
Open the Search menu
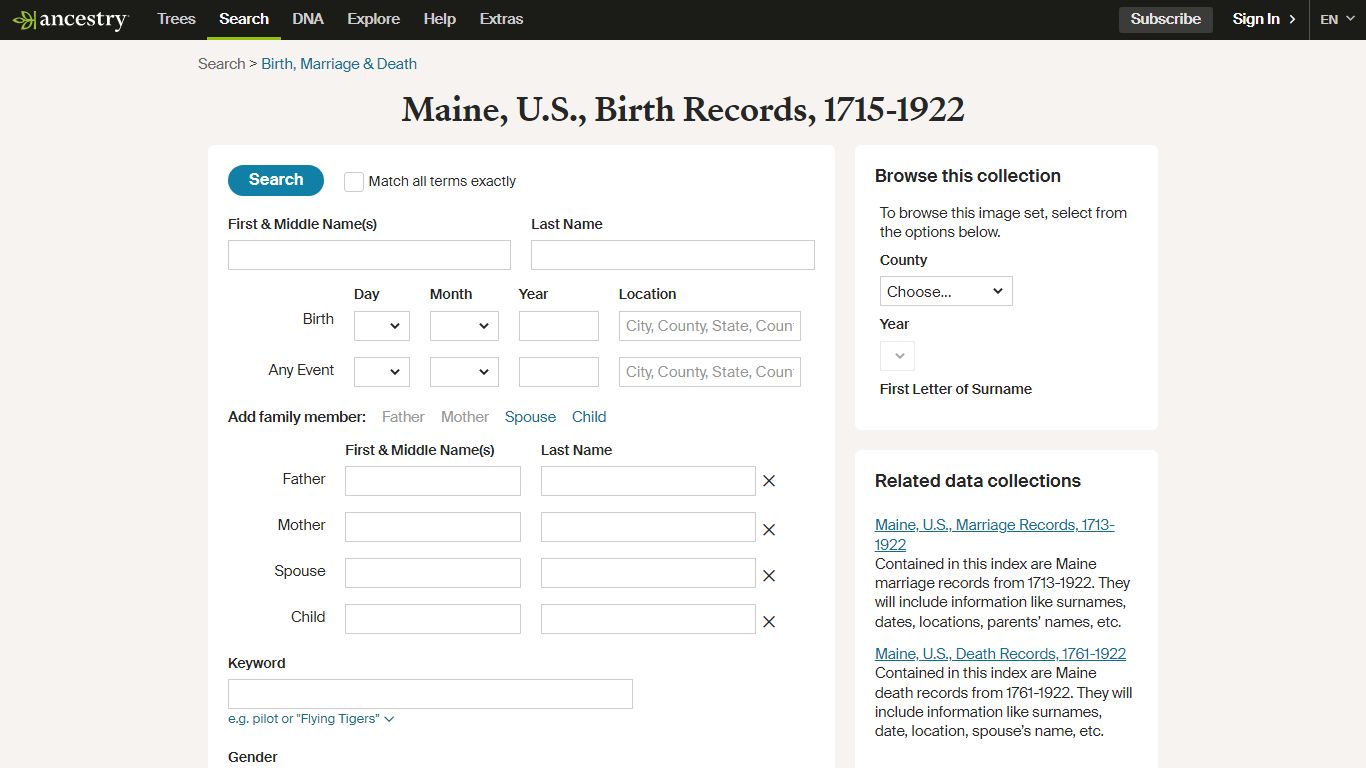click(244, 19)
